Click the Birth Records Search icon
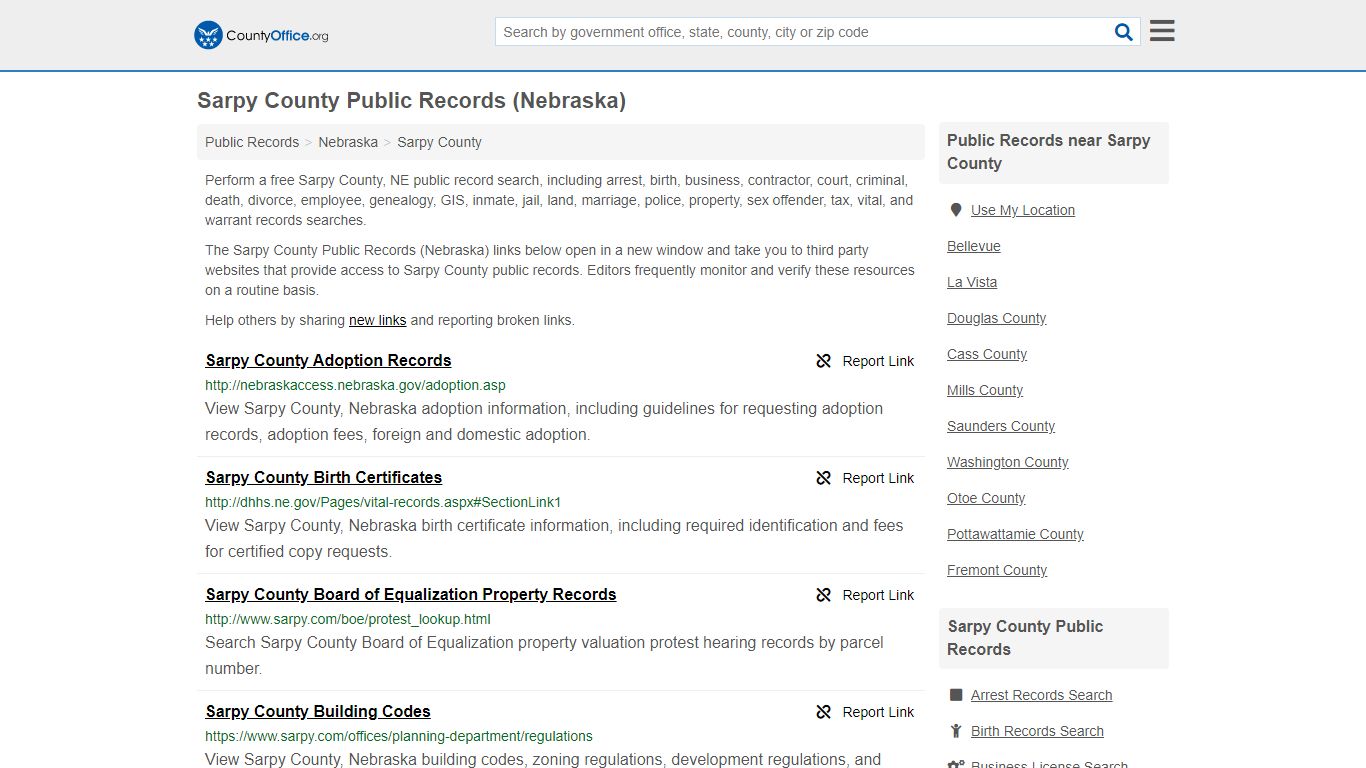Viewport: 1366px width, 768px height. tap(956, 731)
